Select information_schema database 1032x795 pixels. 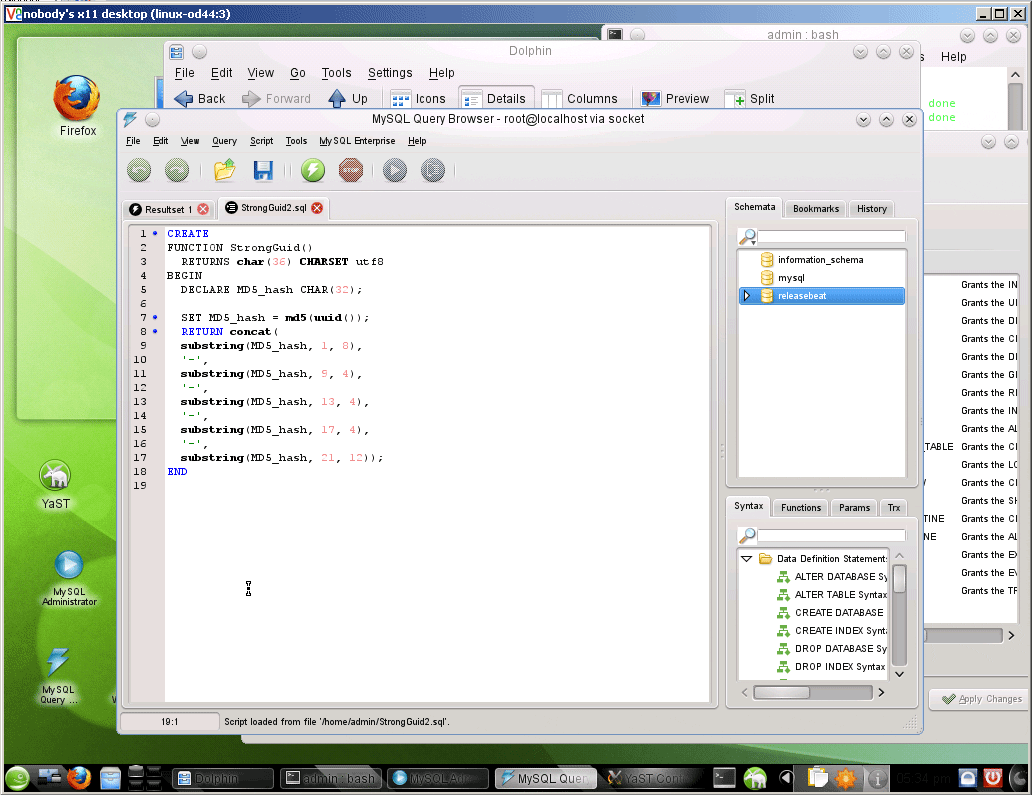pos(821,260)
